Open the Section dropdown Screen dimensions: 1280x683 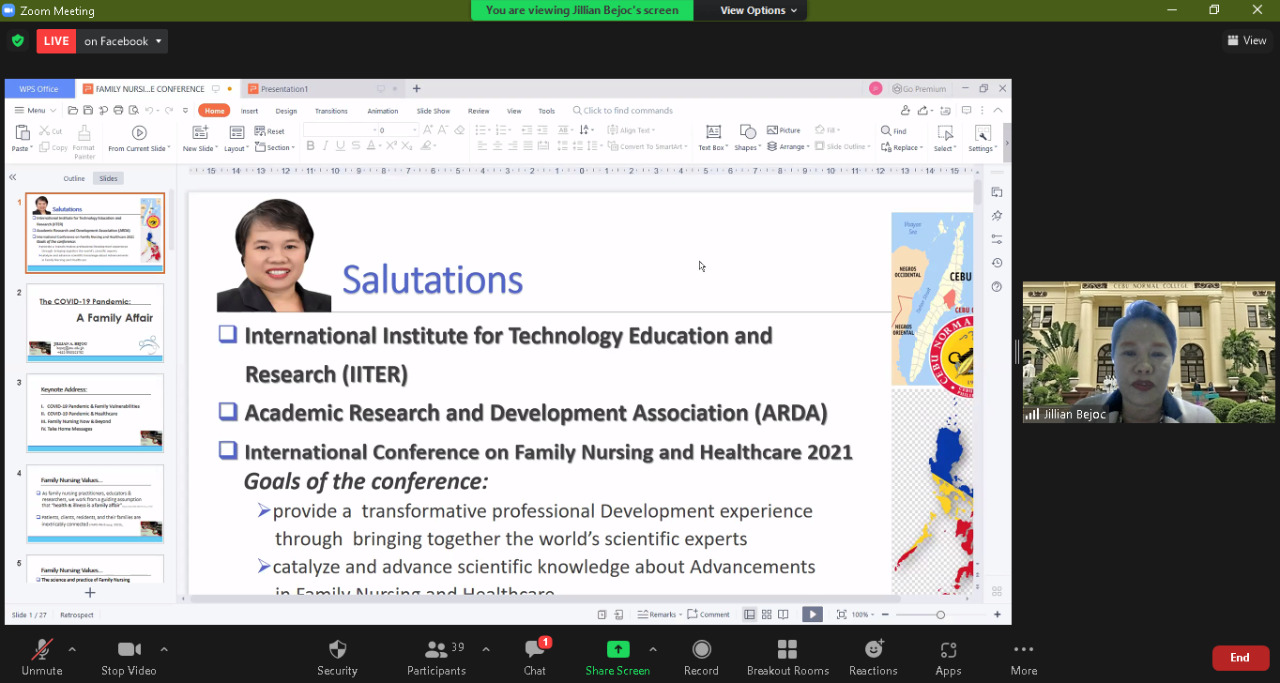(275, 147)
